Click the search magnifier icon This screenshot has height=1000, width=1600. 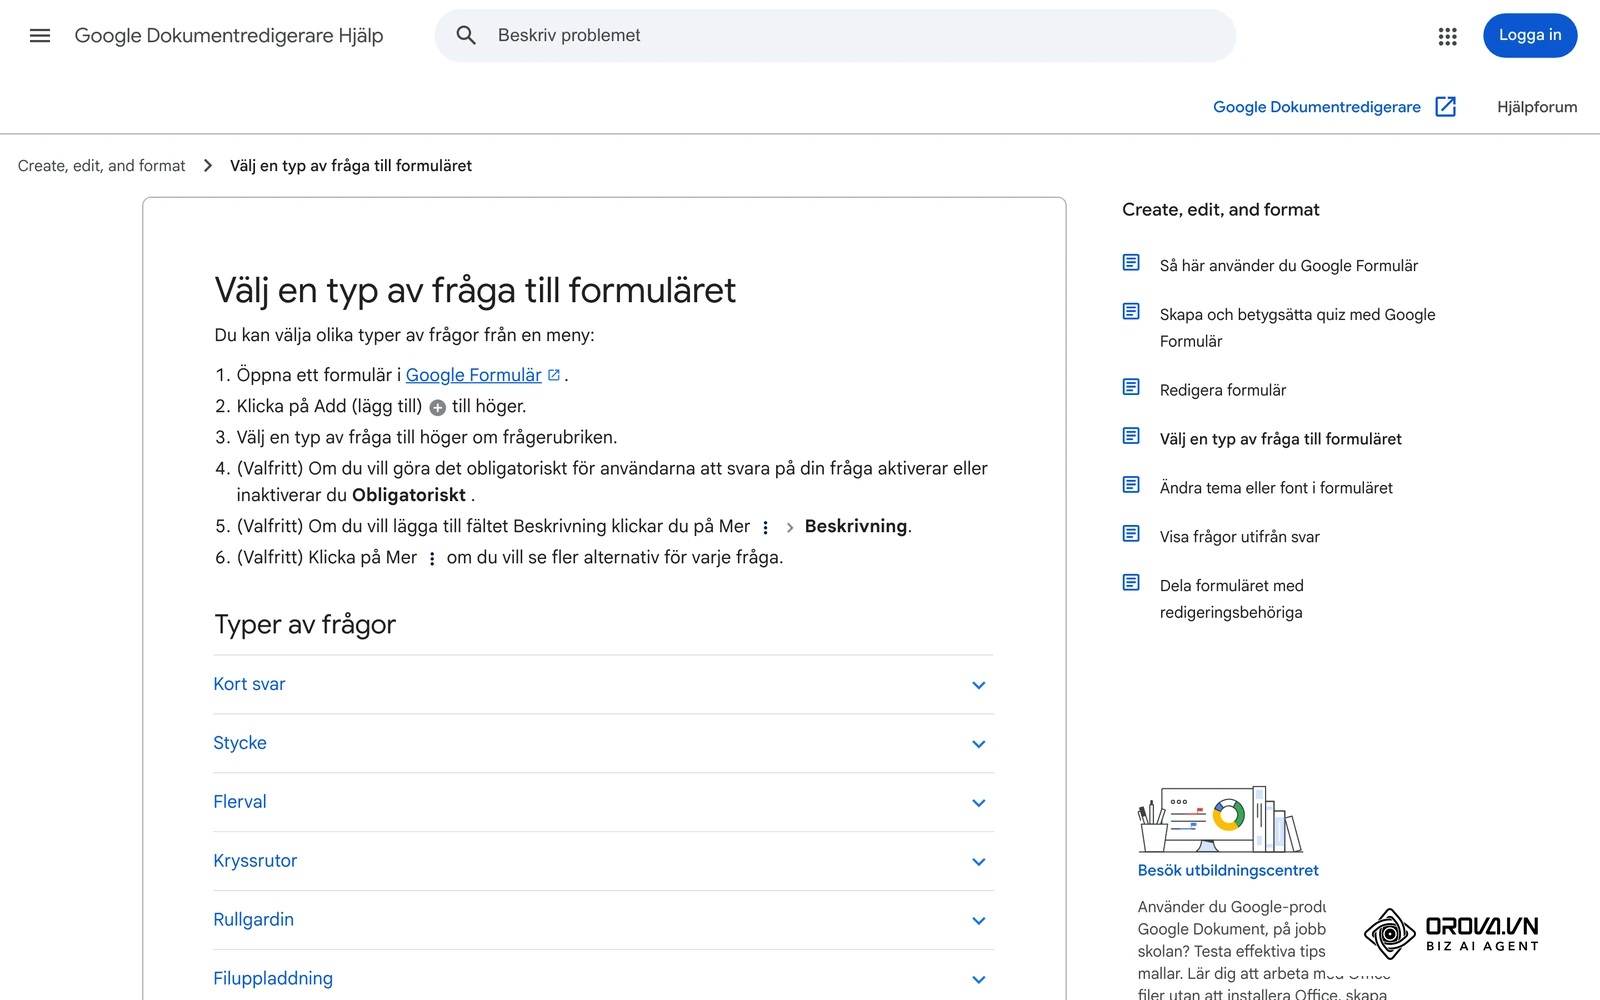(x=466, y=36)
